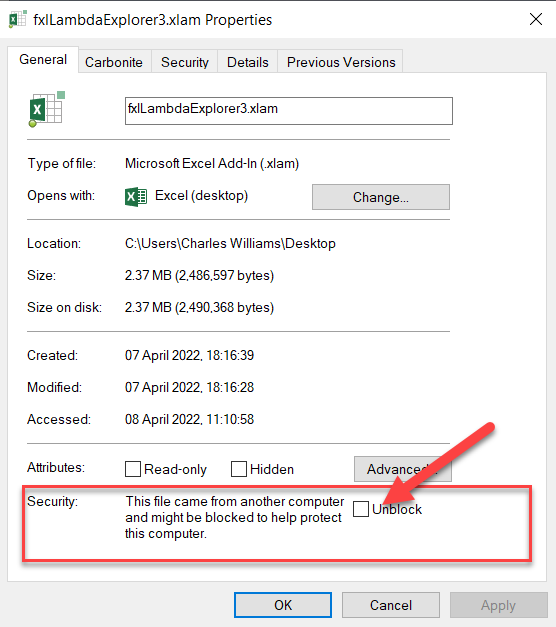Click the Cancel button
The width and height of the screenshot is (556, 627).
pos(391,605)
